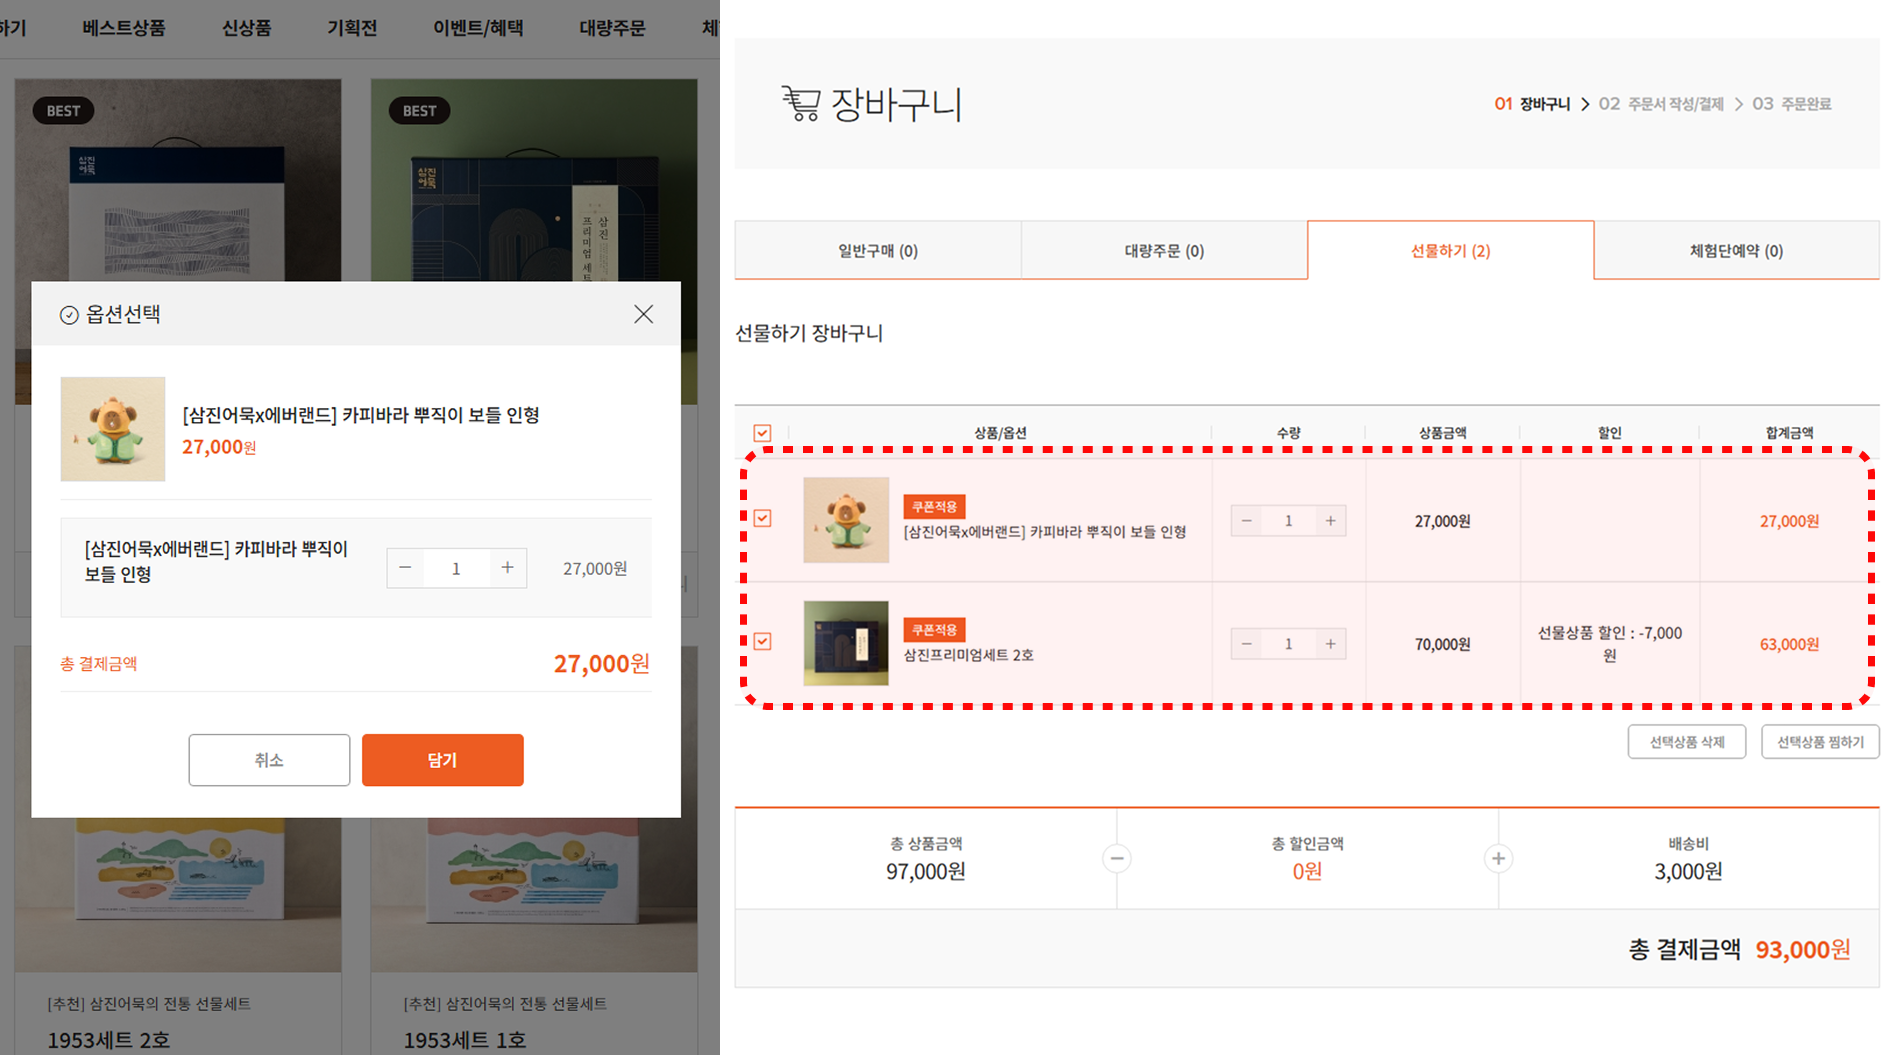This screenshot has height=1055, width=1896.
Task: Click minus icon on 삼진프리미엄세트 2호 row
Action: point(1246,643)
